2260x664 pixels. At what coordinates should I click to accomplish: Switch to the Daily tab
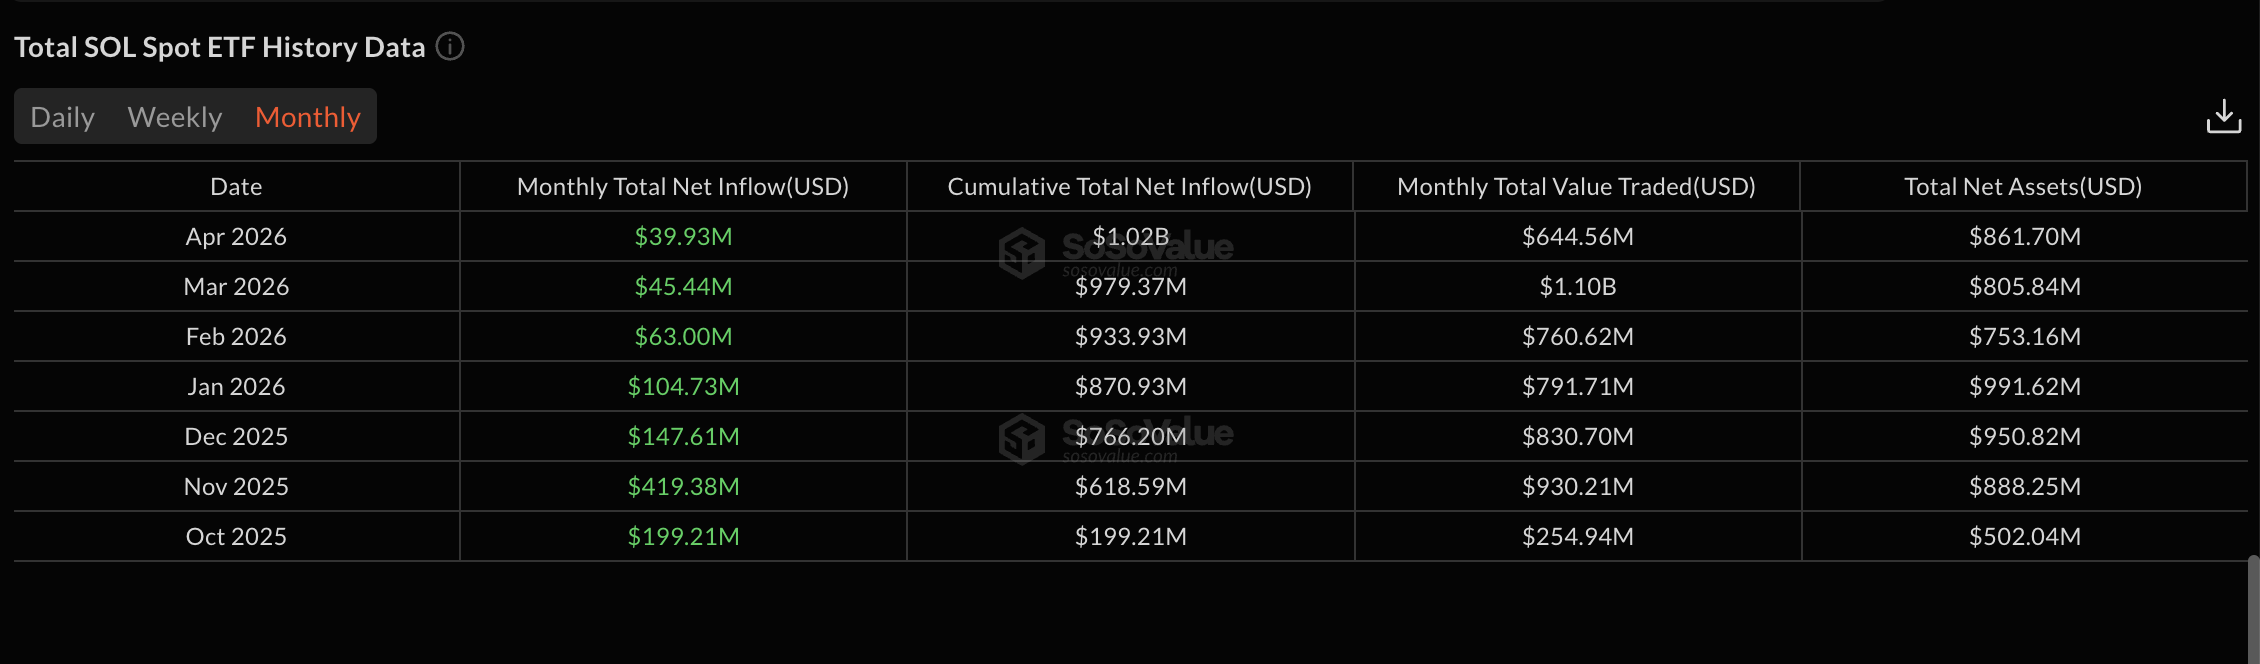63,117
